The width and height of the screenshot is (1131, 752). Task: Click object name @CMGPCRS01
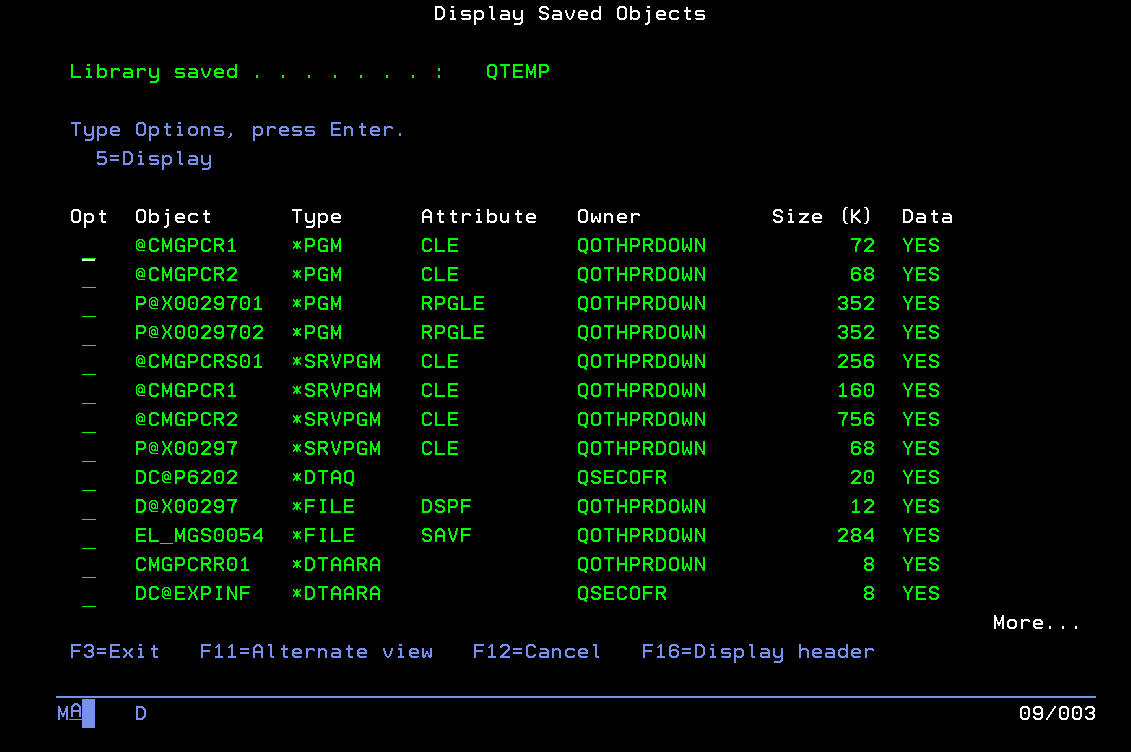[x=199, y=361]
